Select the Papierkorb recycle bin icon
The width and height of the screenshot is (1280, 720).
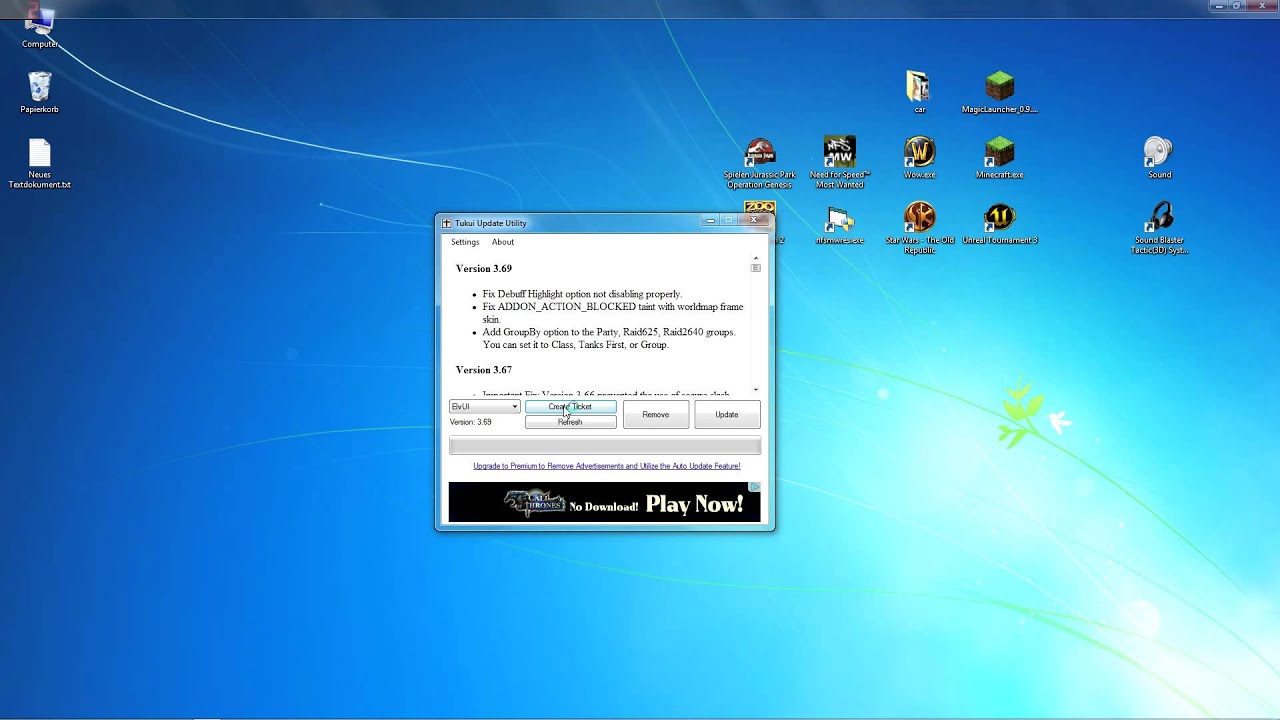click(x=40, y=92)
